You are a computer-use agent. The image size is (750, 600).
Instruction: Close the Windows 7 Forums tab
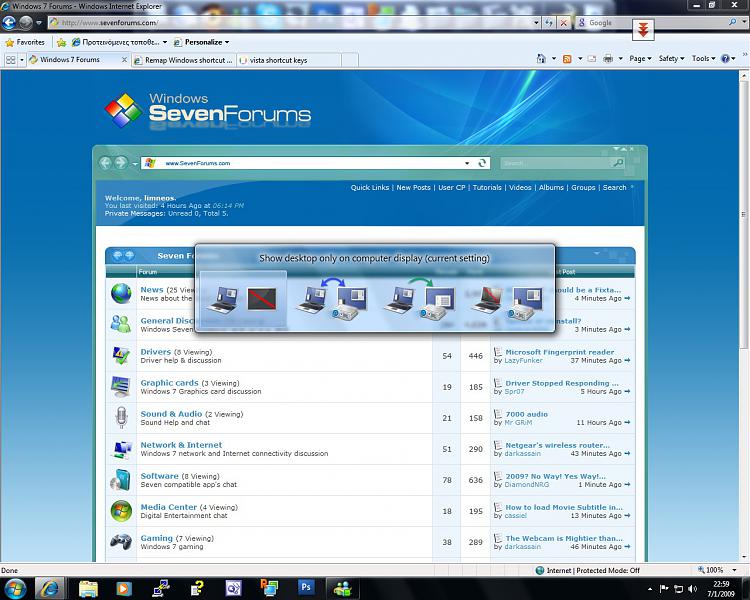pos(124,60)
